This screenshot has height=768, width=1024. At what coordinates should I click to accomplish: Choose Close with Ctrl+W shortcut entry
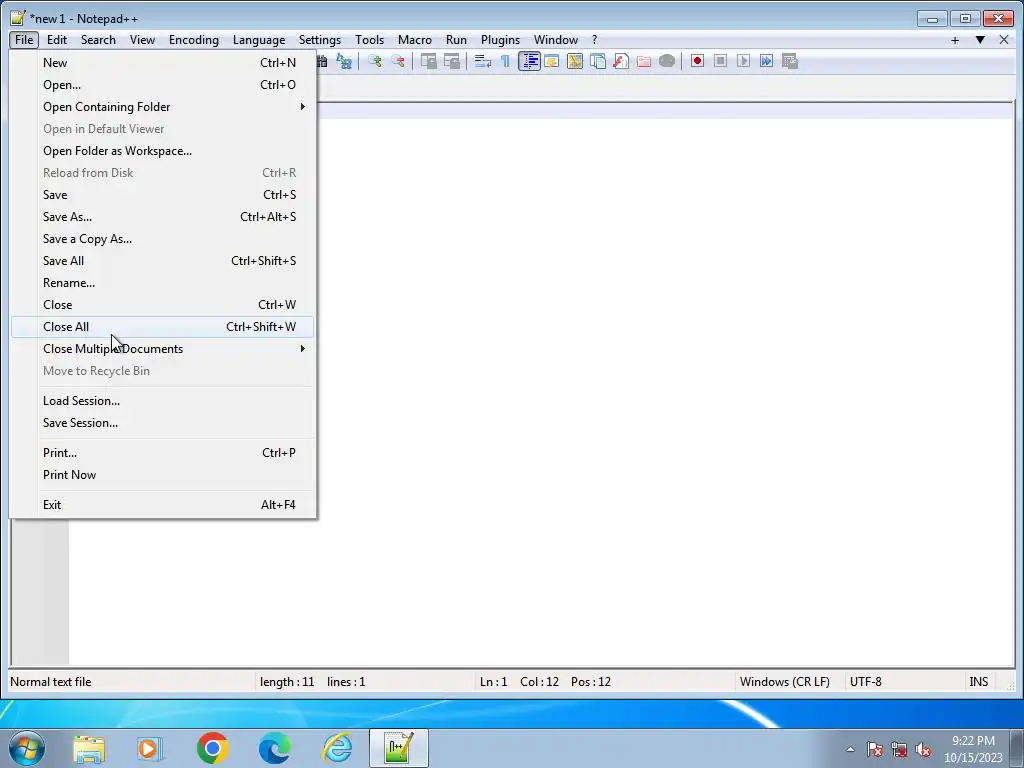click(x=163, y=305)
